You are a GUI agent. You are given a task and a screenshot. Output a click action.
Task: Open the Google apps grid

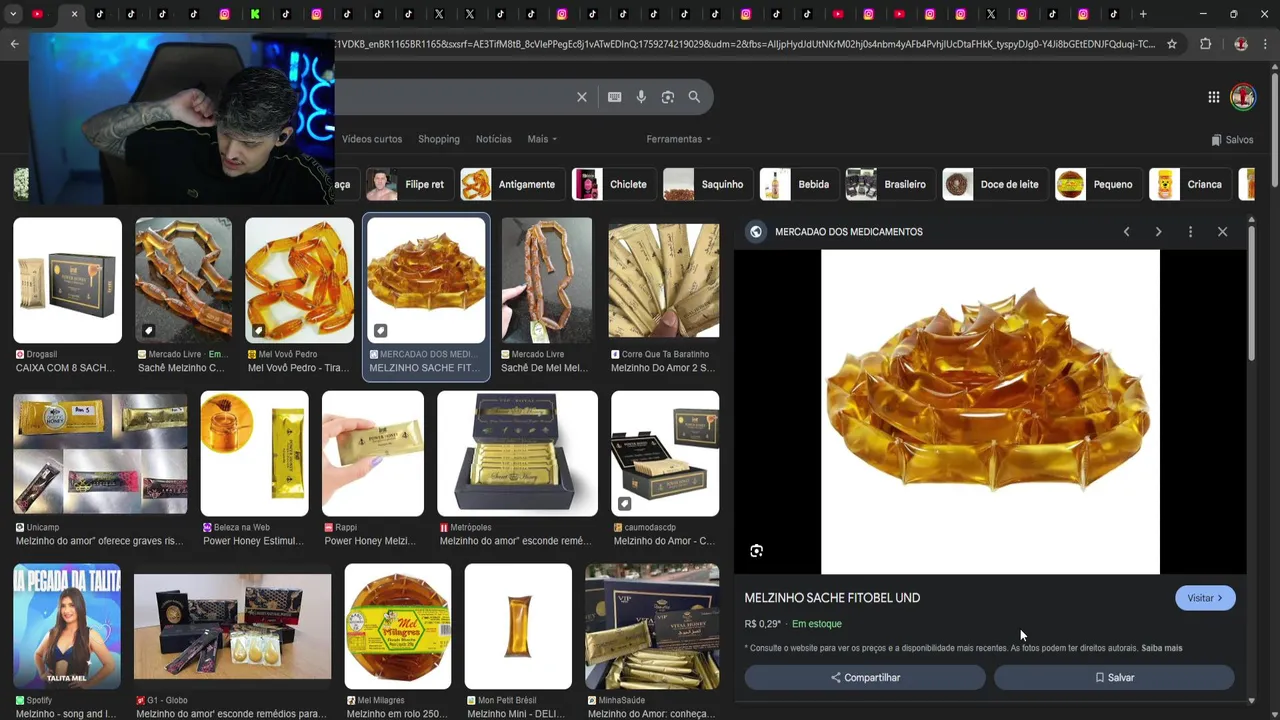tap(1213, 97)
